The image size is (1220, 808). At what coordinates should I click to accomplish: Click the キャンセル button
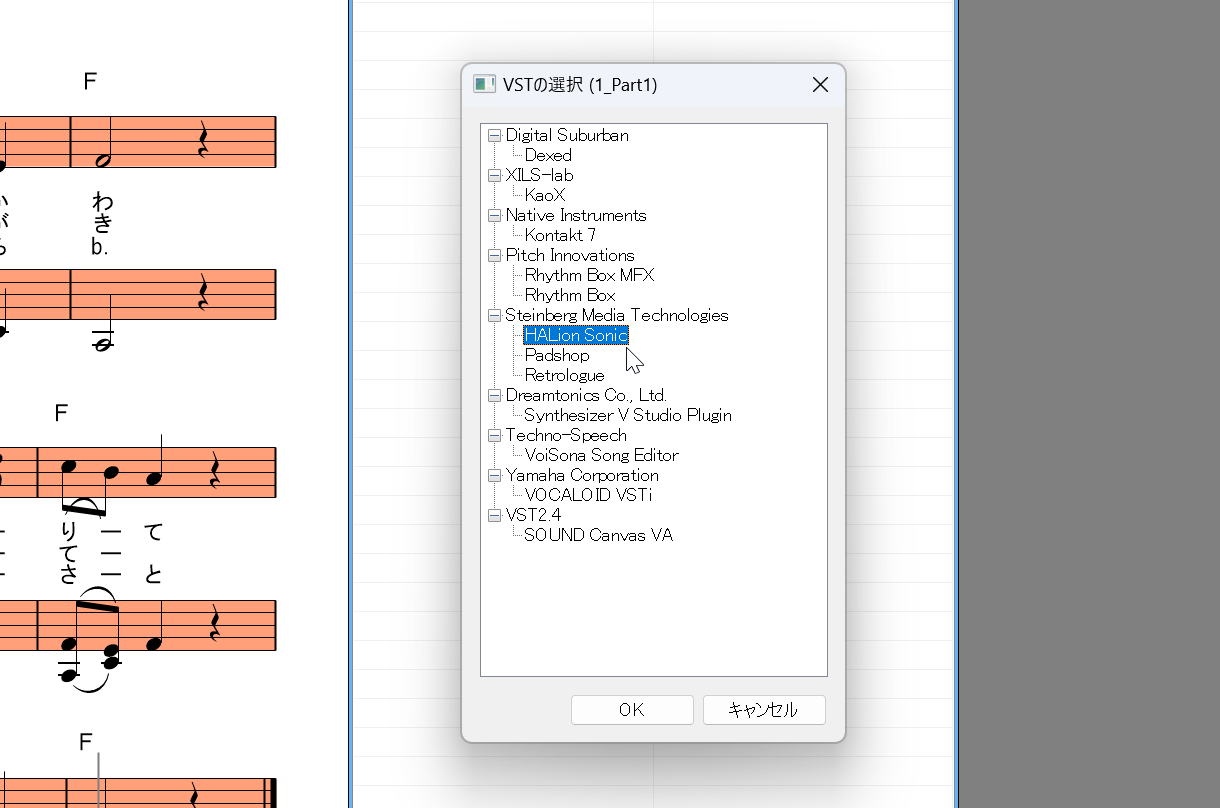pyautogui.click(x=764, y=710)
